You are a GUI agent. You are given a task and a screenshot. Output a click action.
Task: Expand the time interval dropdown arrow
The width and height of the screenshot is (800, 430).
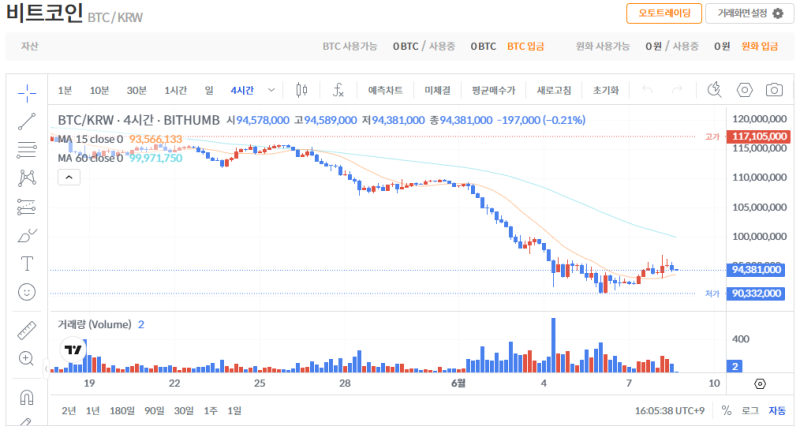coord(271,90)
